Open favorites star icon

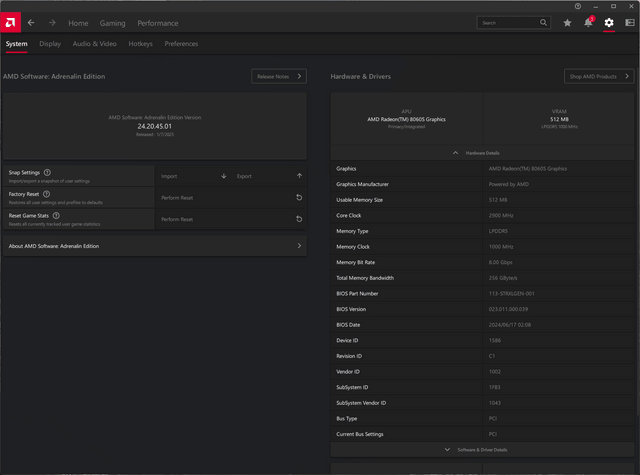pos(567,23)
